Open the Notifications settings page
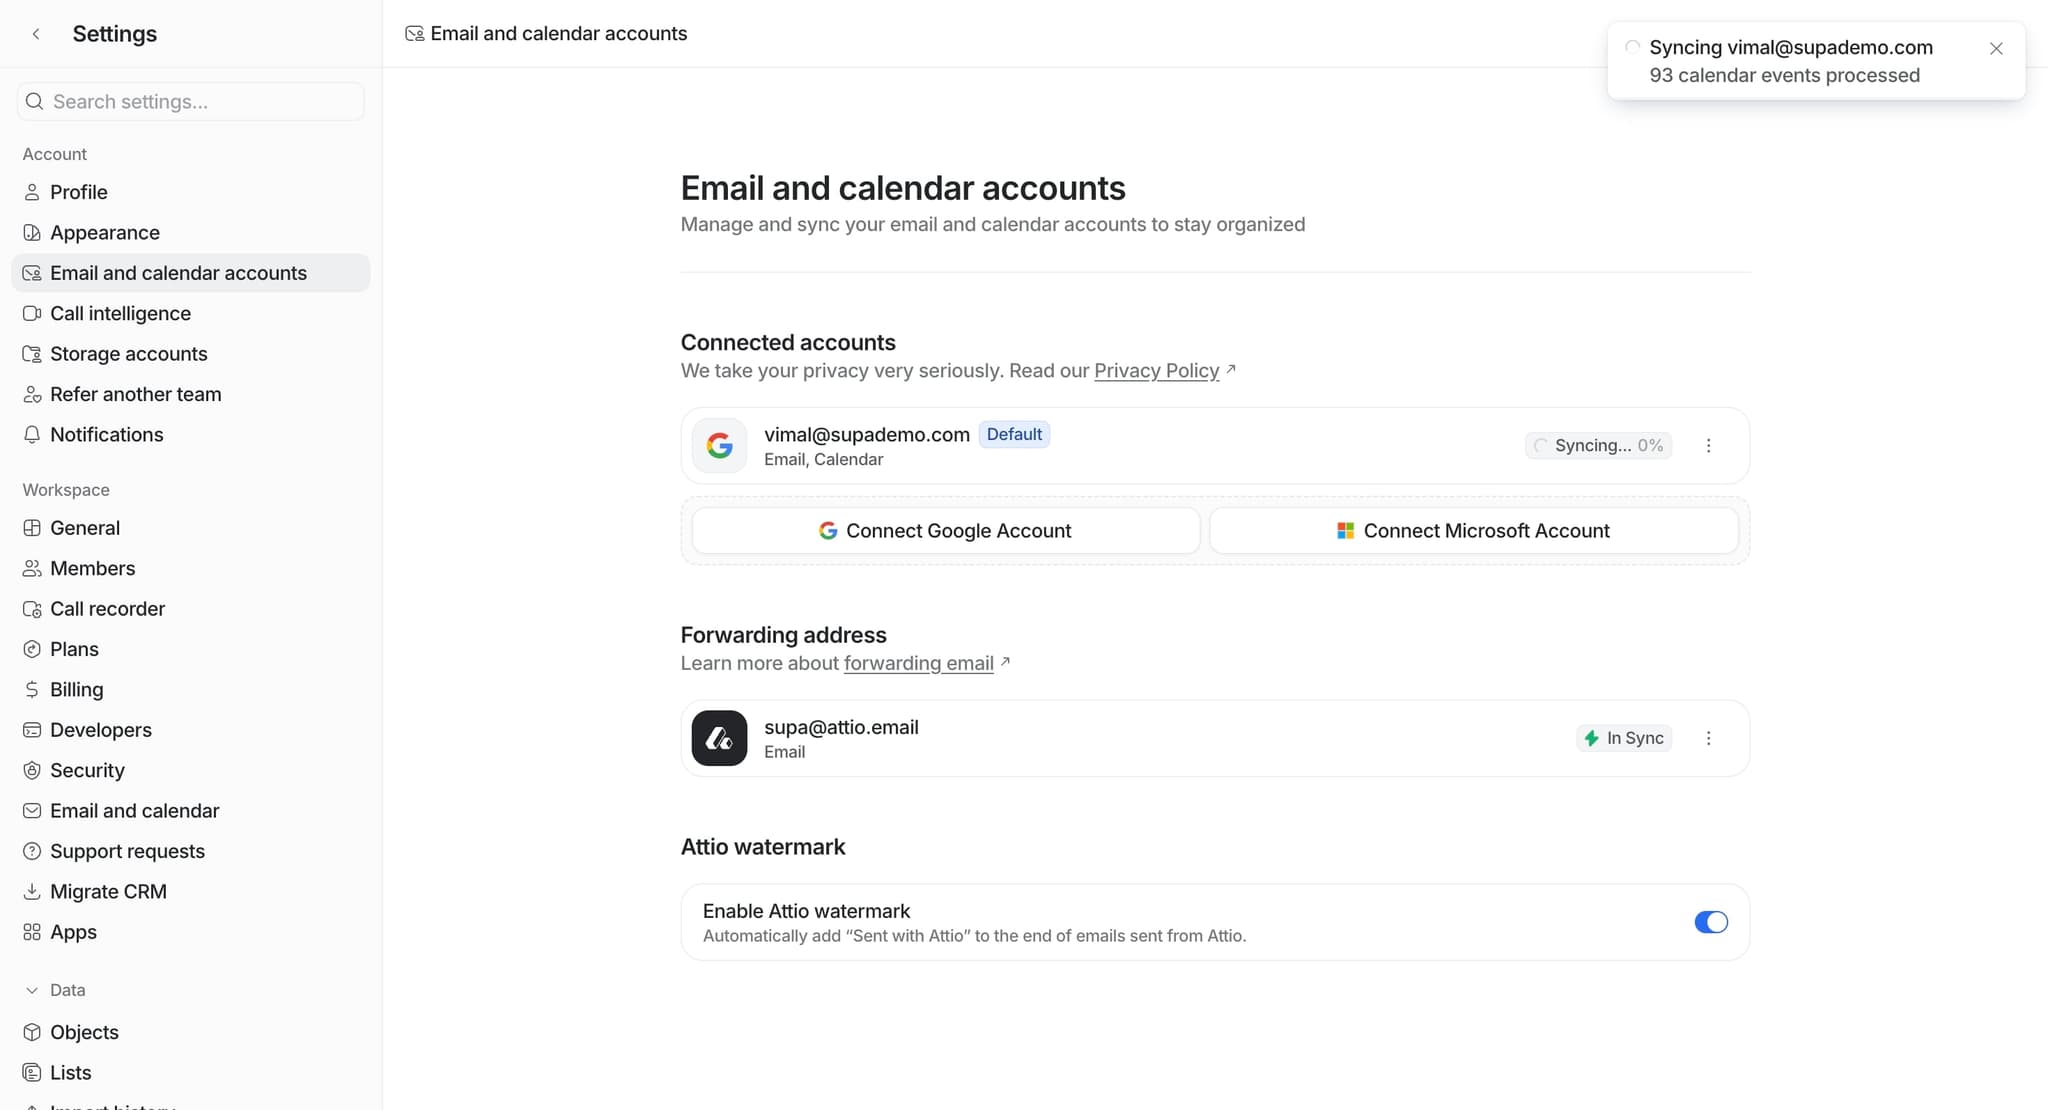This screenshot has height=1110, width=2048. pos(106,435)
